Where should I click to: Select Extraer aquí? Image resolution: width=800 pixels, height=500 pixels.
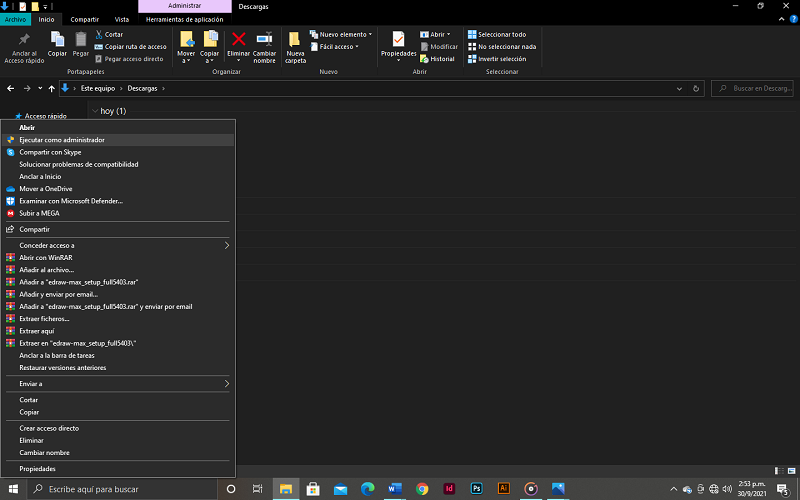tap(118, 331)
